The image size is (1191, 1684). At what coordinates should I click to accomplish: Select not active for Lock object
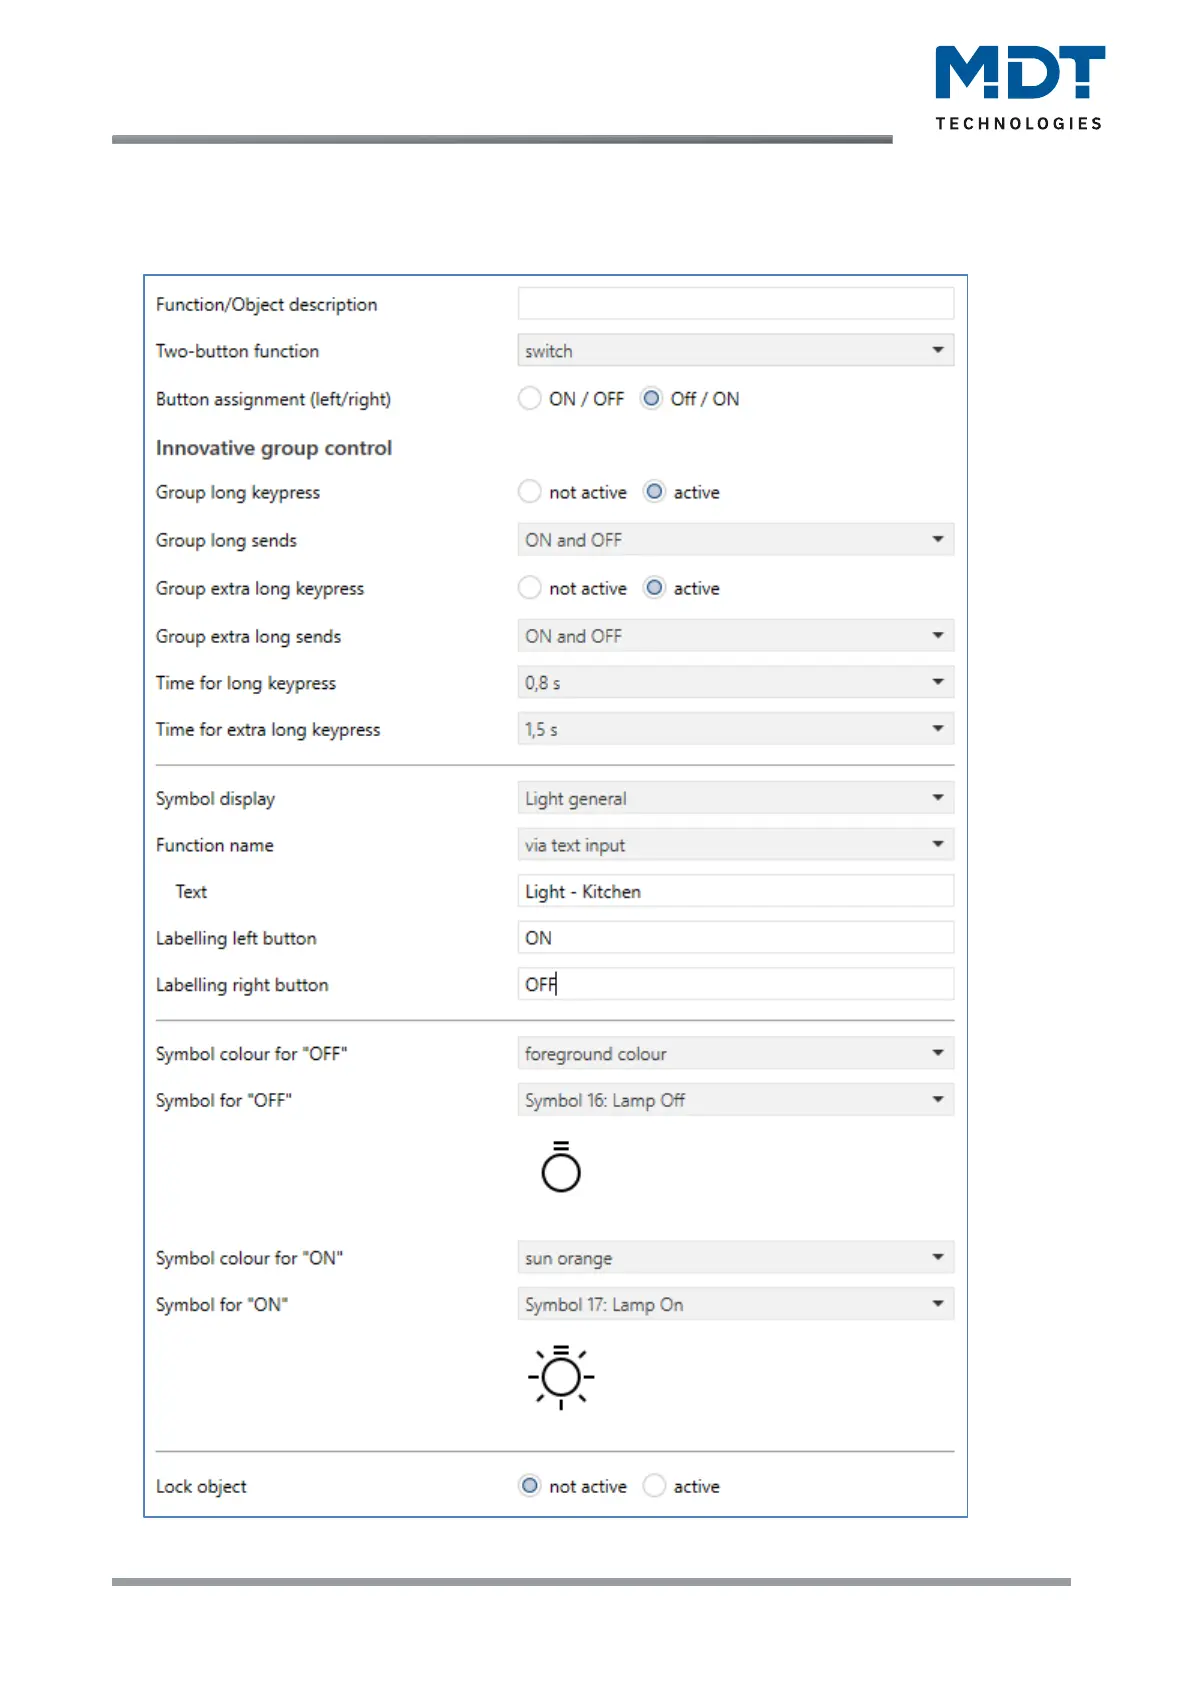point(530,1486)
